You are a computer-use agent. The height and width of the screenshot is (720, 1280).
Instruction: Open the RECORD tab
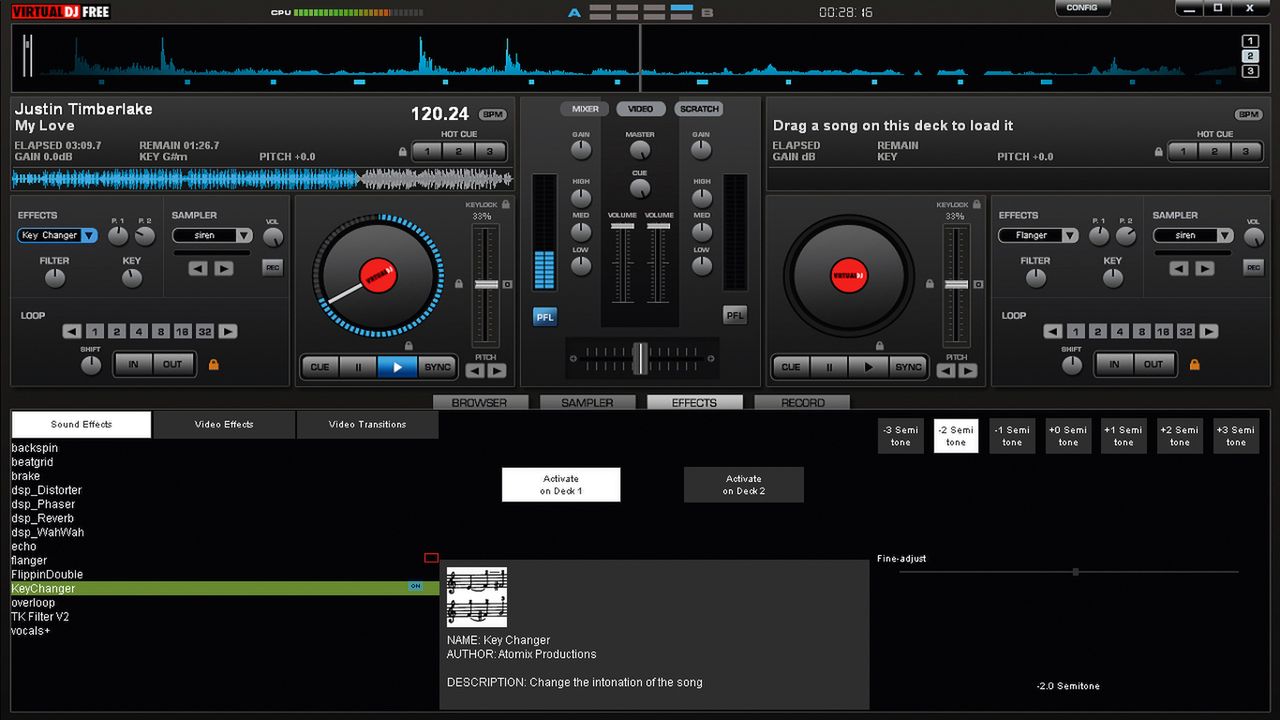[802, 402]
